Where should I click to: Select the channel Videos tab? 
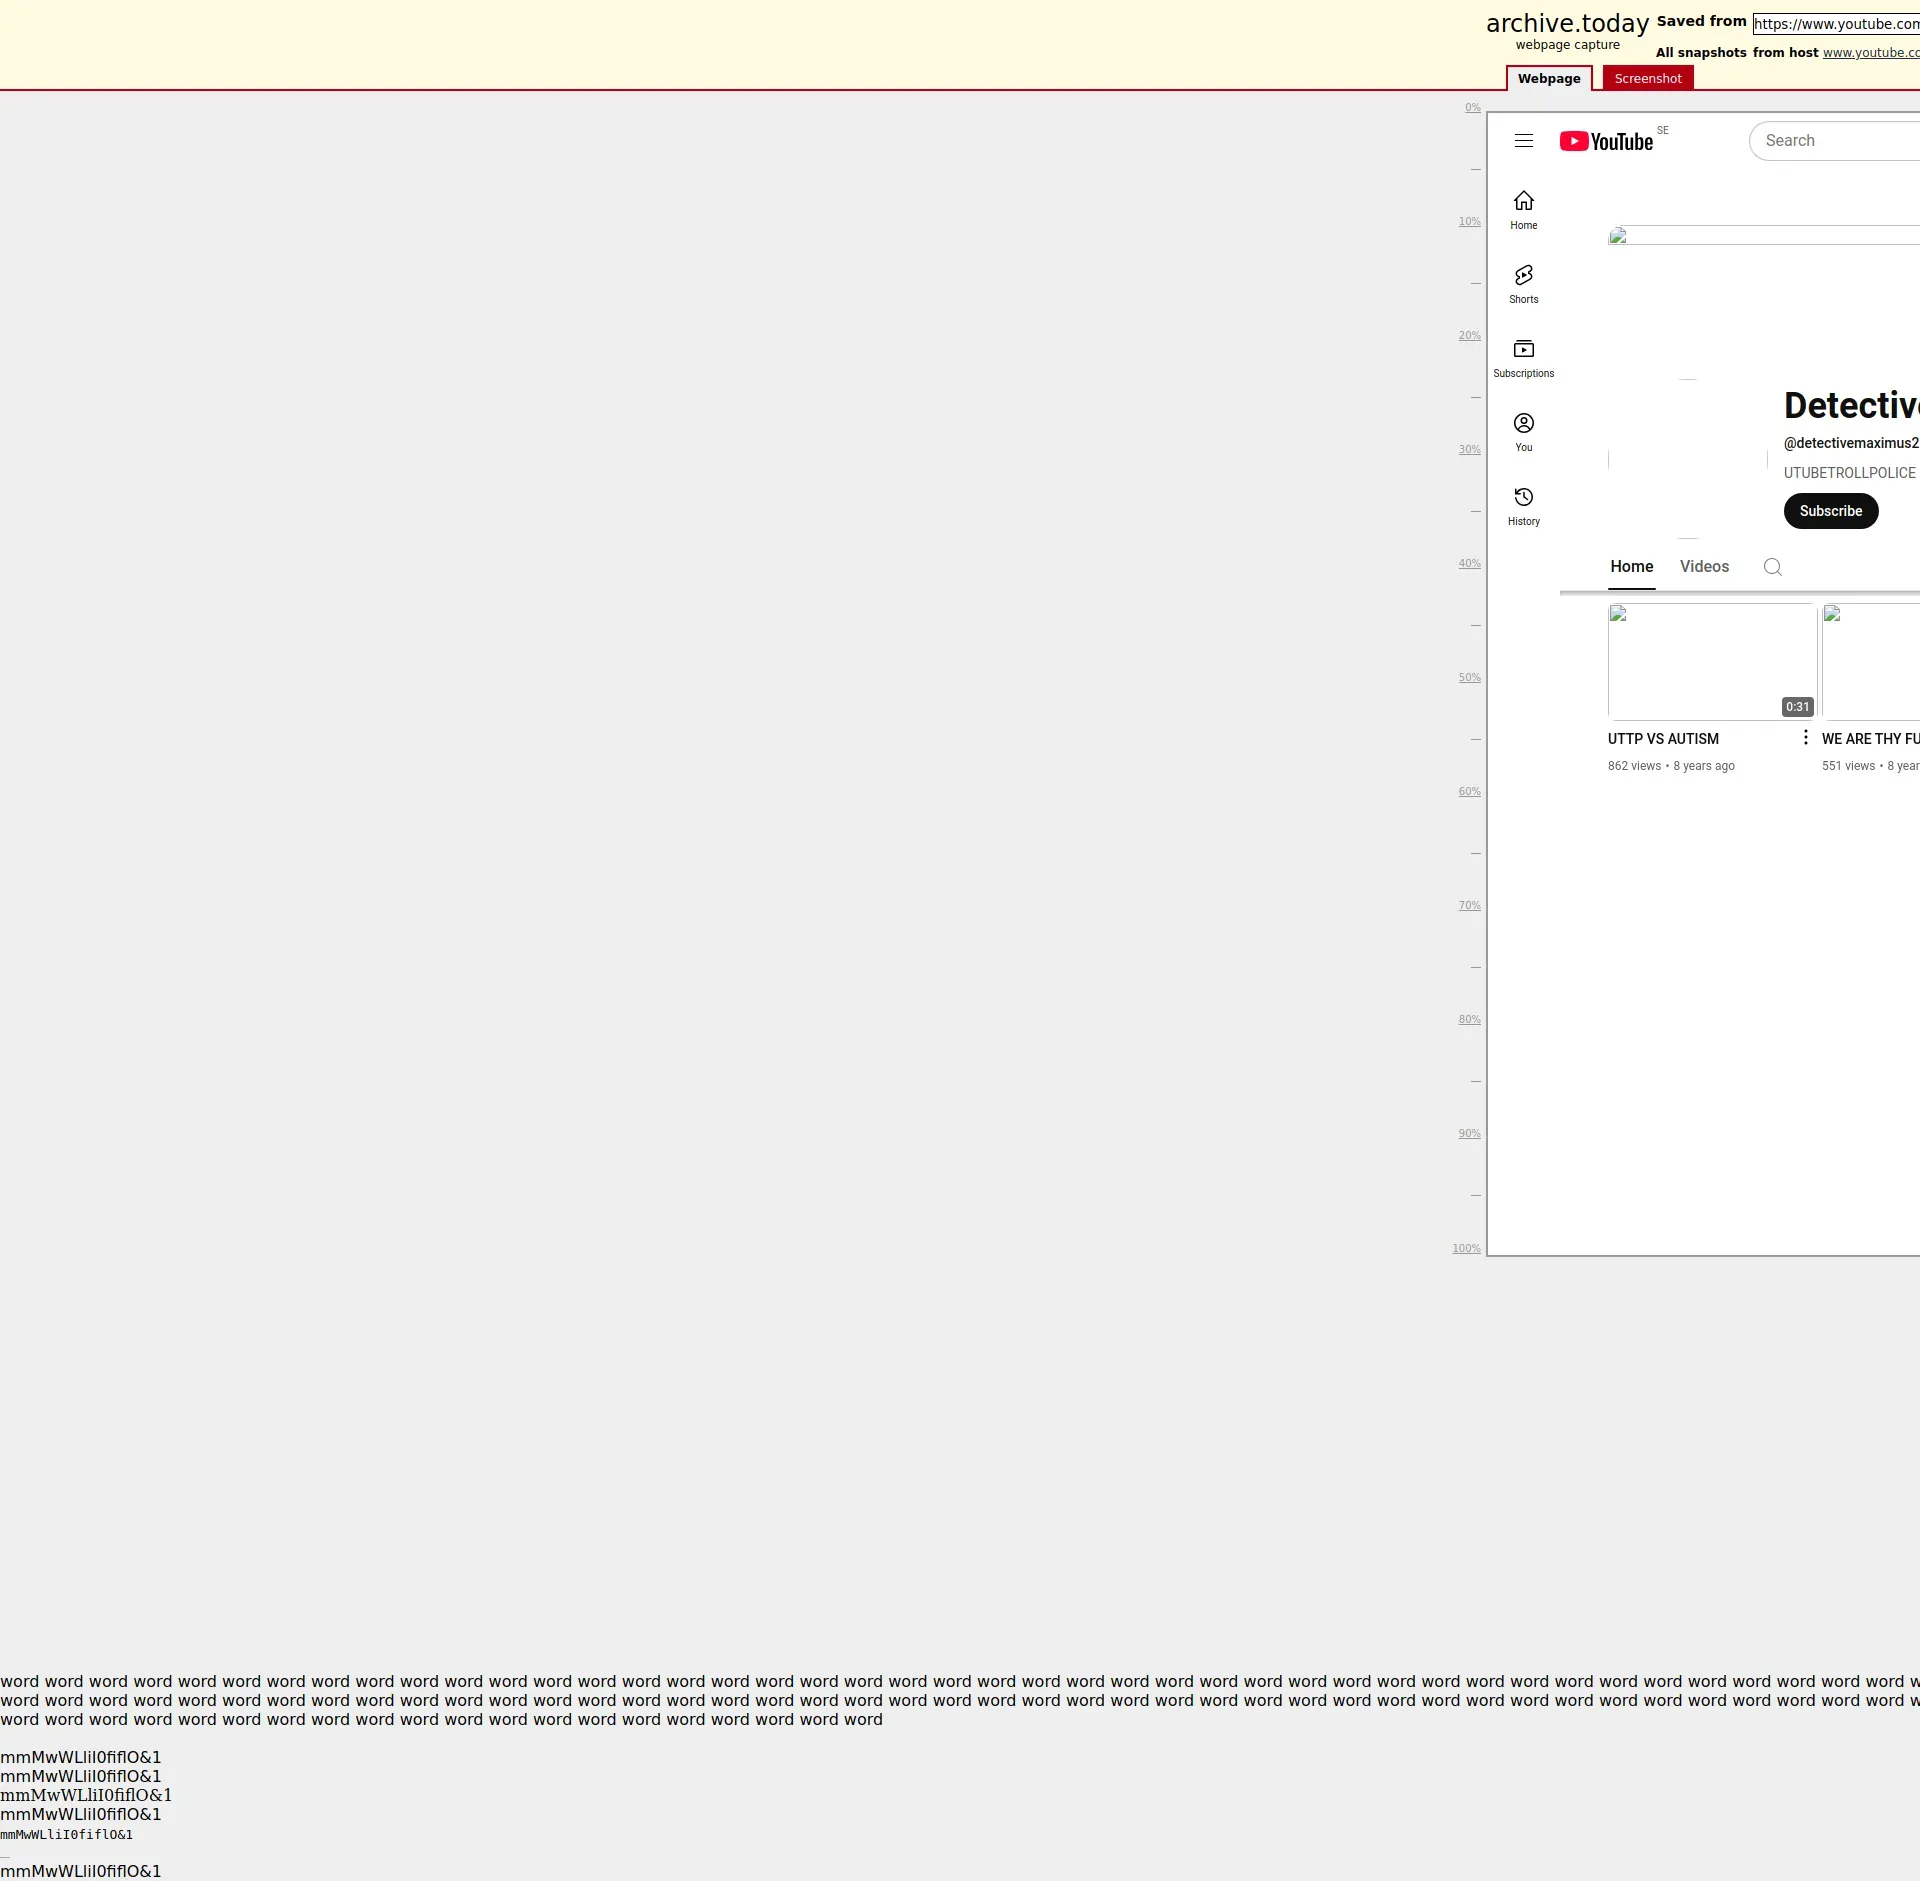click(1704, 567)
